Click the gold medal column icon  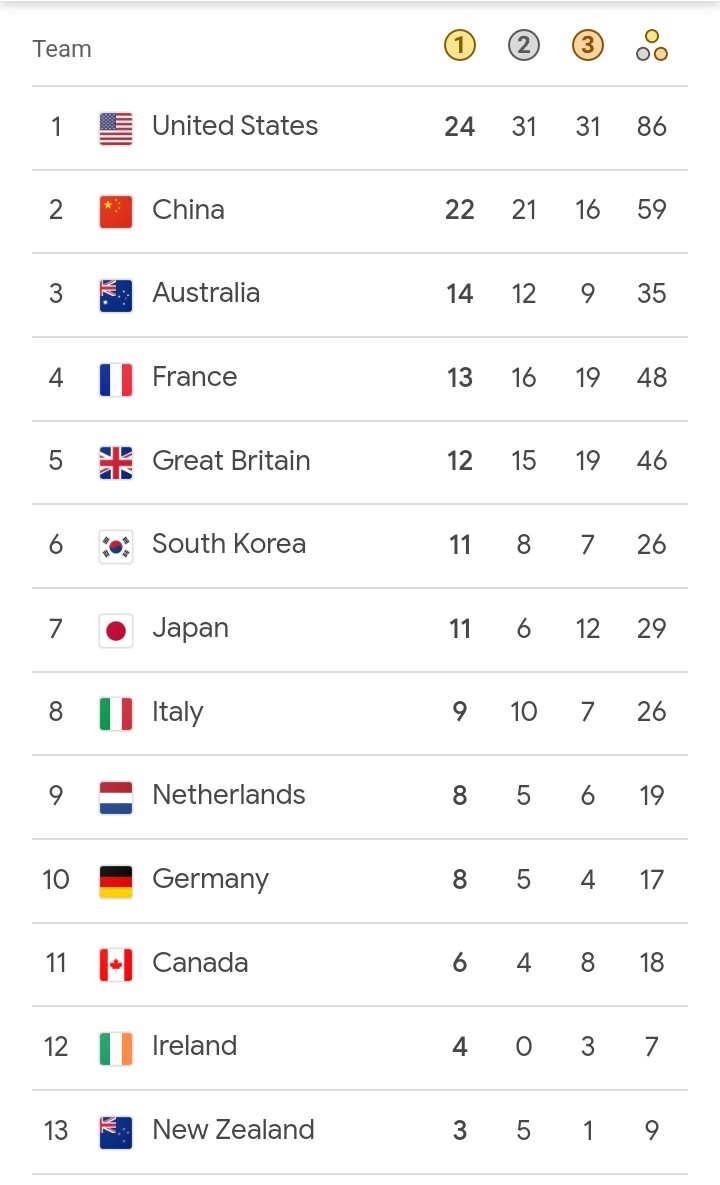459,45
